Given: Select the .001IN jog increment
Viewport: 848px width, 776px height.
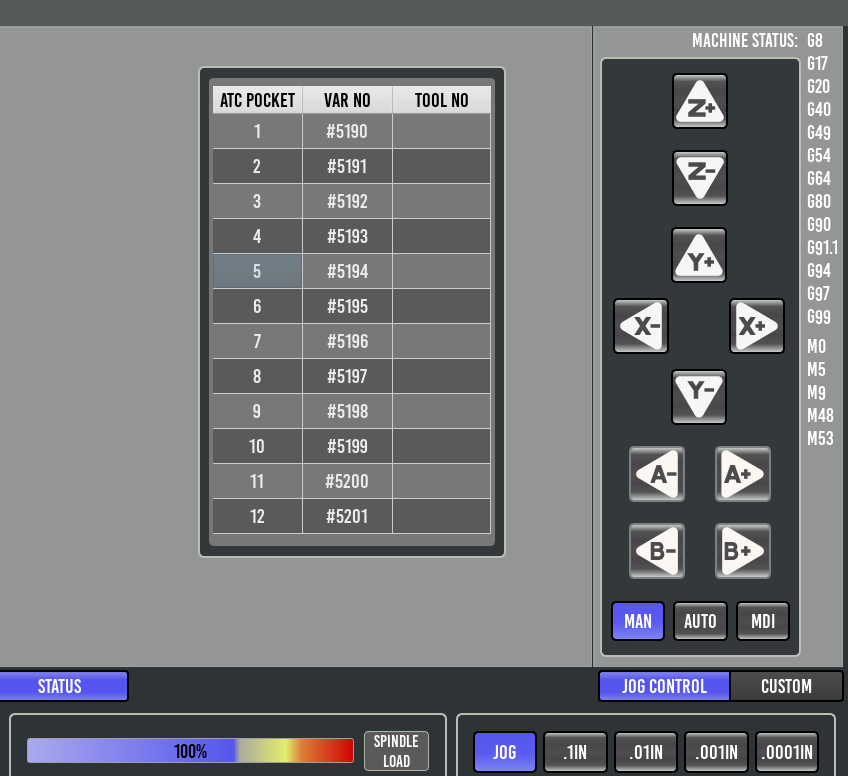Looking at the screenshot, I should coord(716,752).
